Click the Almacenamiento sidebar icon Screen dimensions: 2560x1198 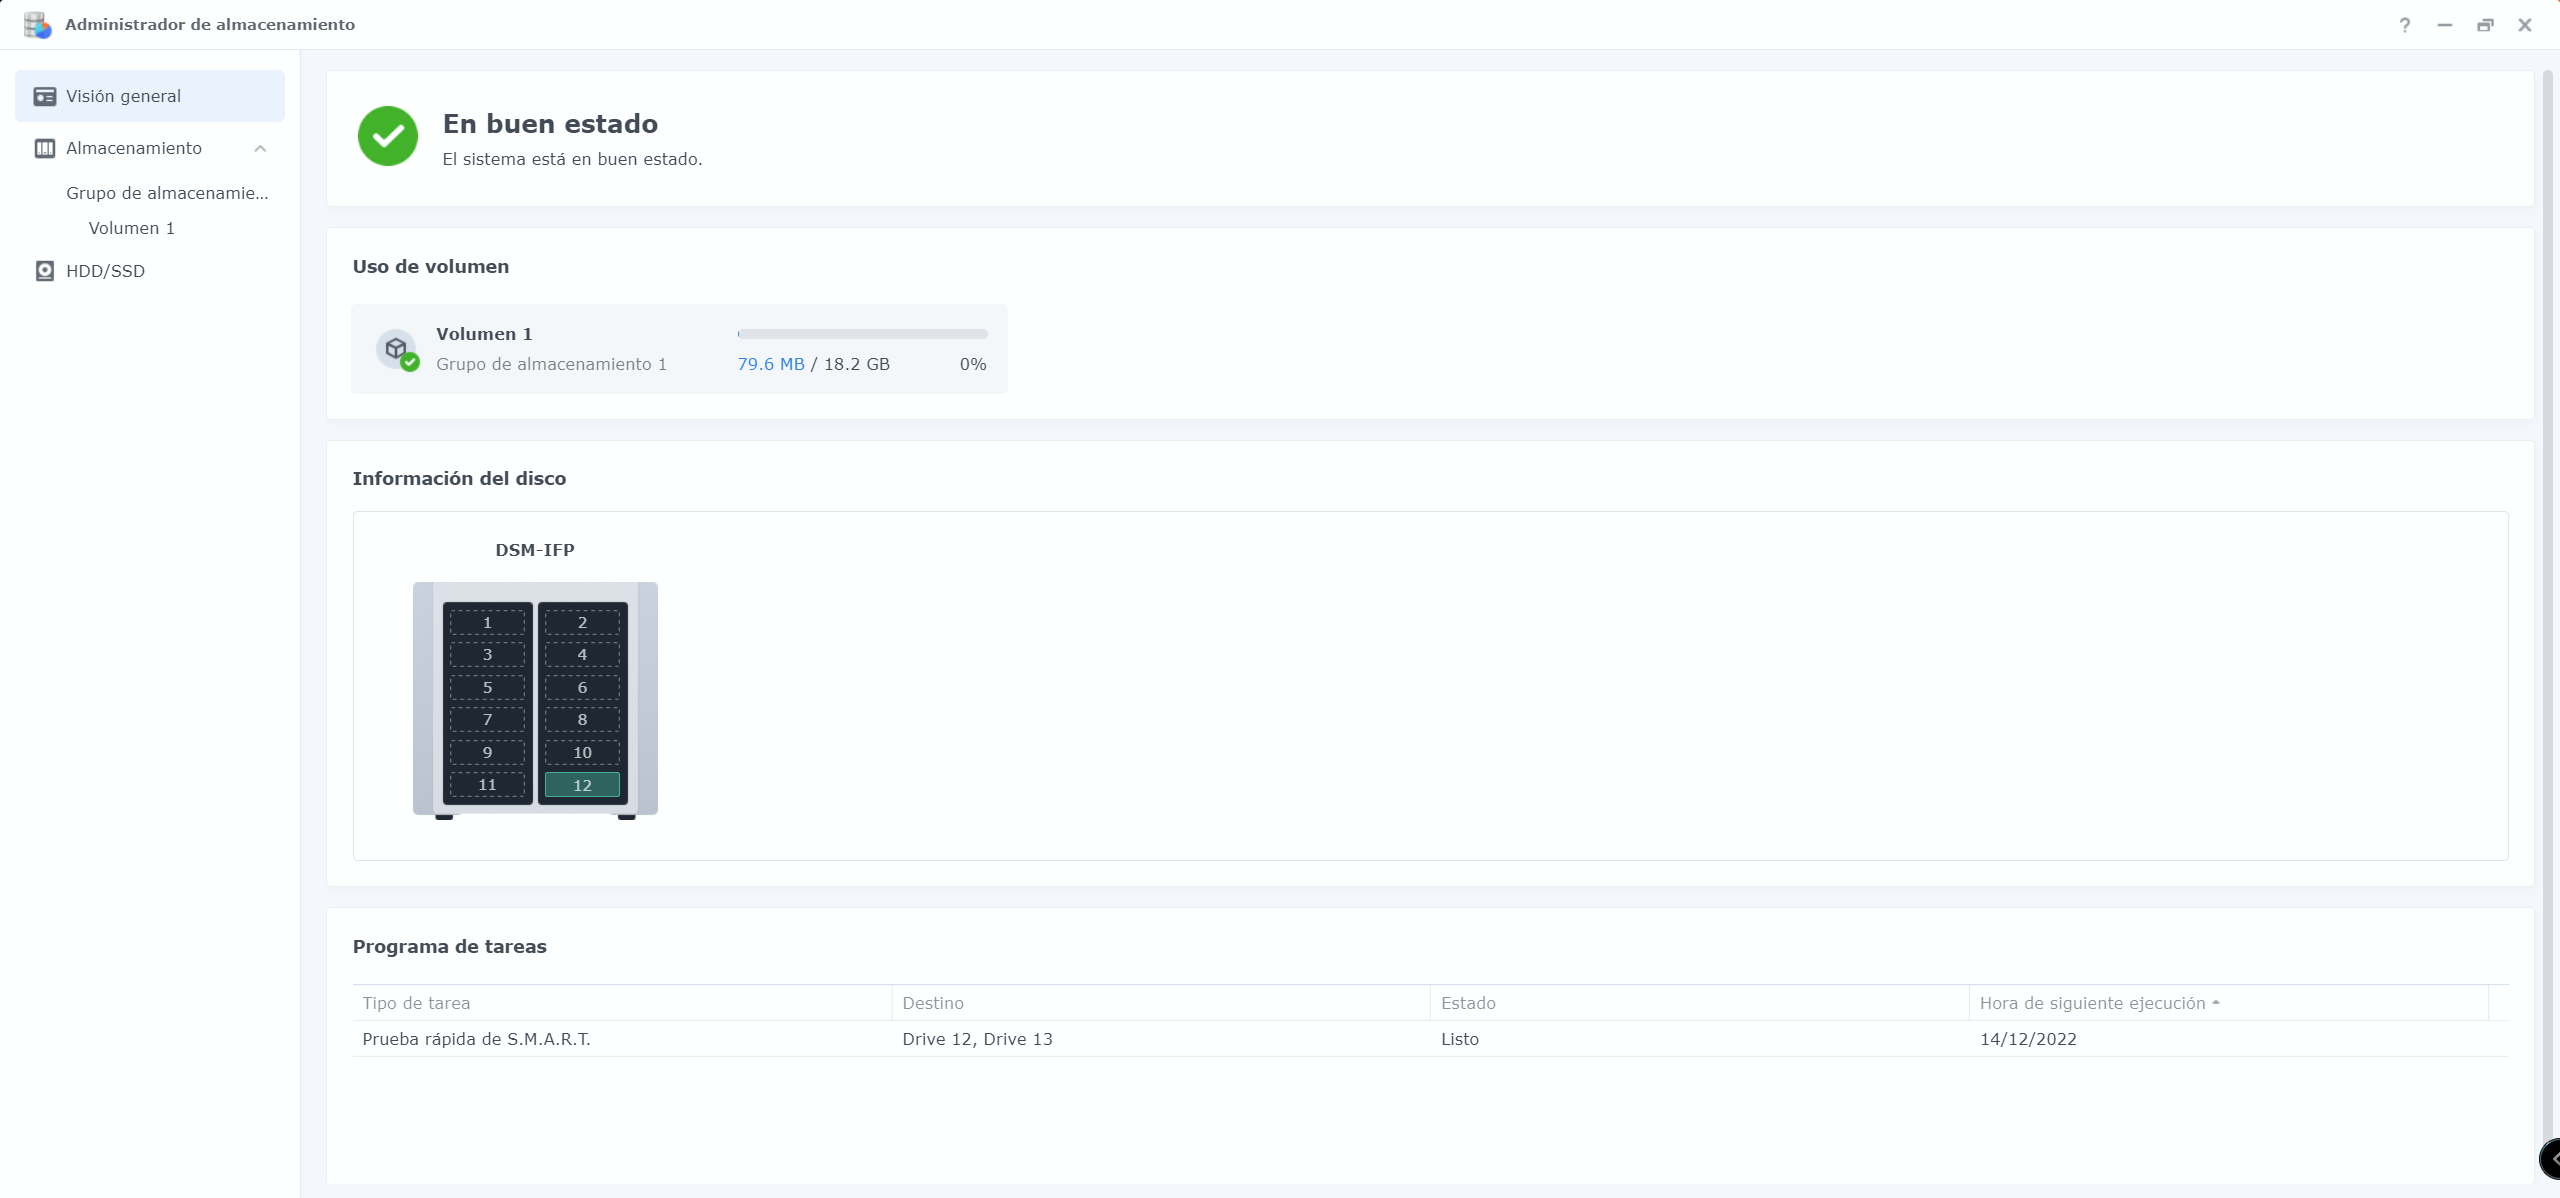click(44, 148)
